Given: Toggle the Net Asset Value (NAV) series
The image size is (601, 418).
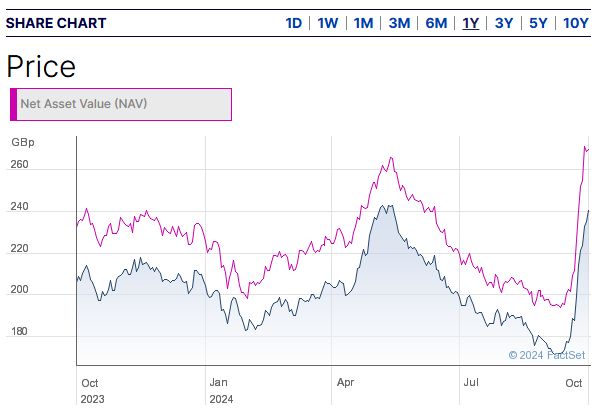Looking at the screenshot, I should 121,104.
